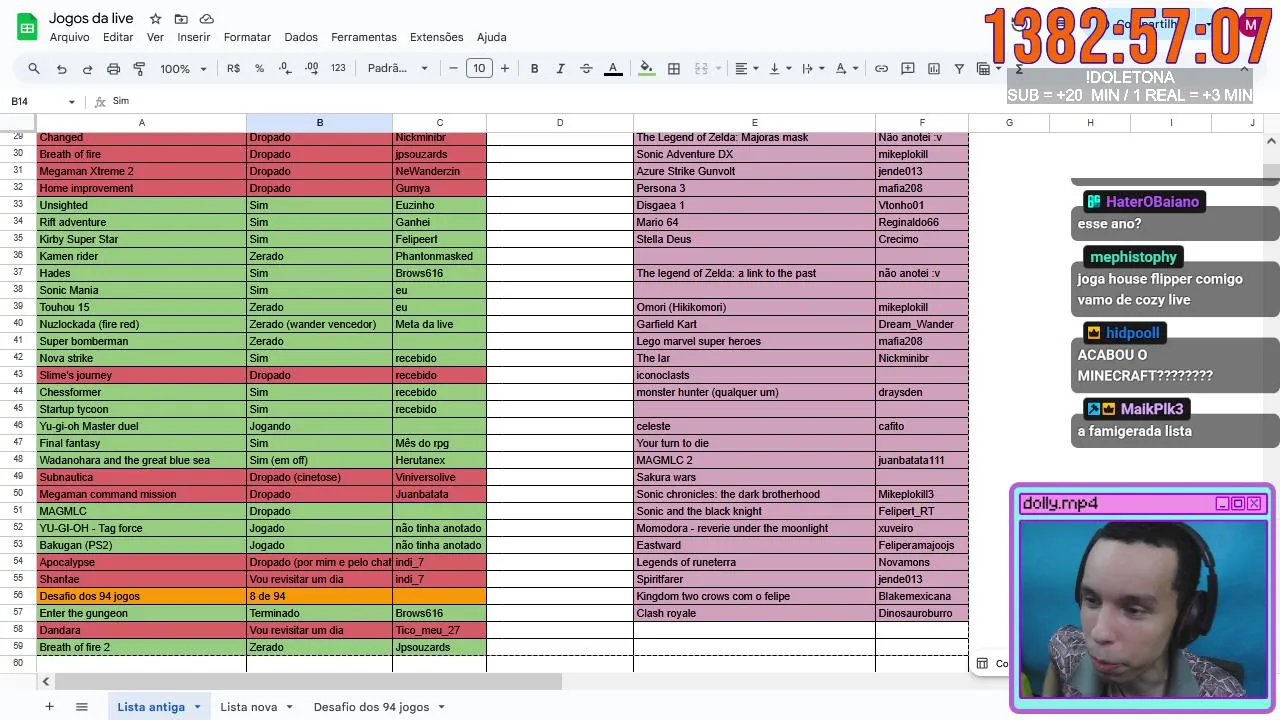Open text rotation dropdown
Image resolution: width=1280 pixels, height=720 pixels.
coord(846,69)
